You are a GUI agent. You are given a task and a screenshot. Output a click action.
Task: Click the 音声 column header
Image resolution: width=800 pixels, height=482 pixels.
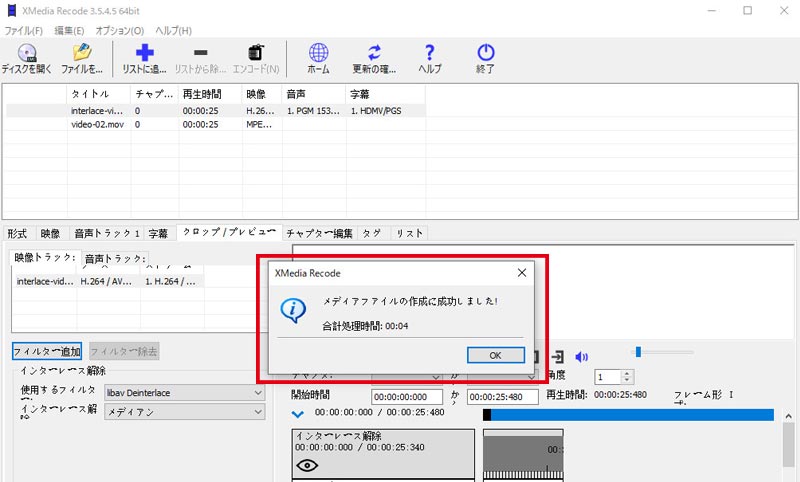(x=314, y=94)
